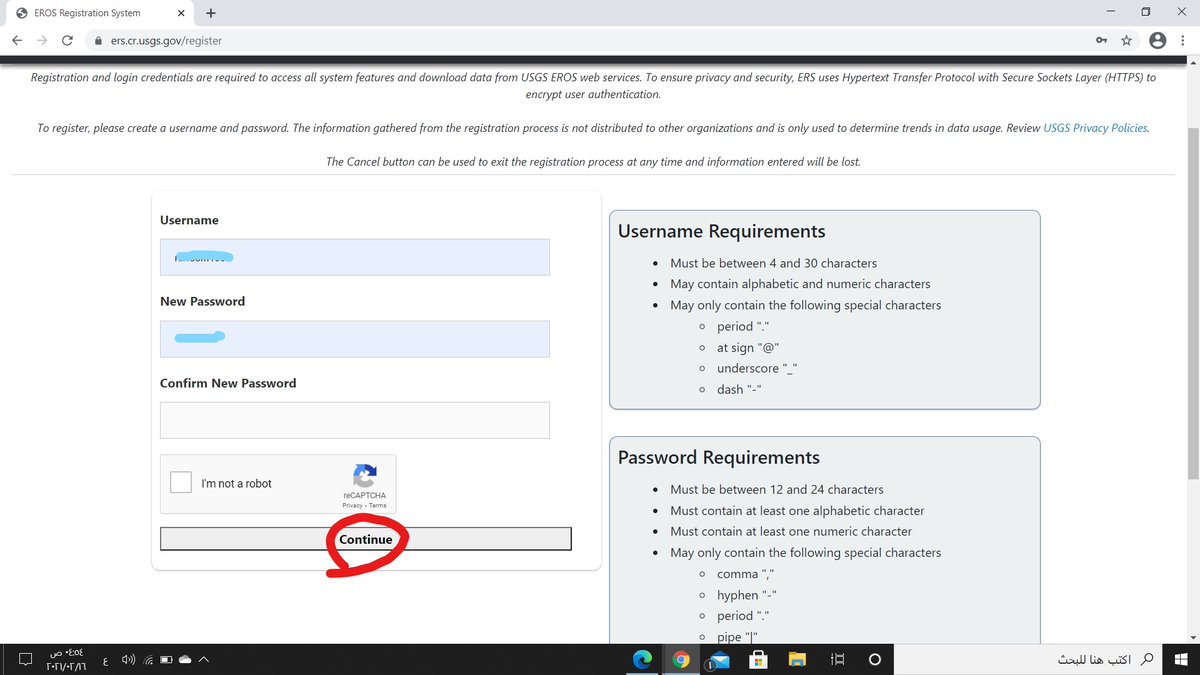
Task: Tick the I'm not a robot checkbox
Action: [181, 482]
